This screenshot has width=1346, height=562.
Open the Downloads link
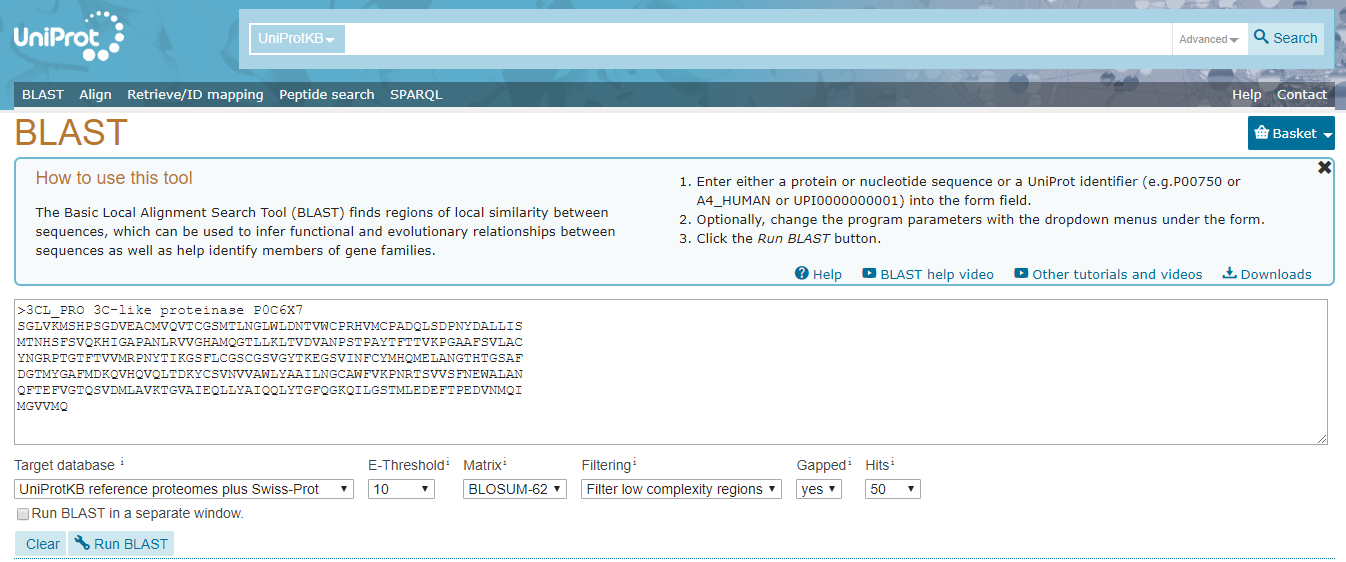[1267, 274]
